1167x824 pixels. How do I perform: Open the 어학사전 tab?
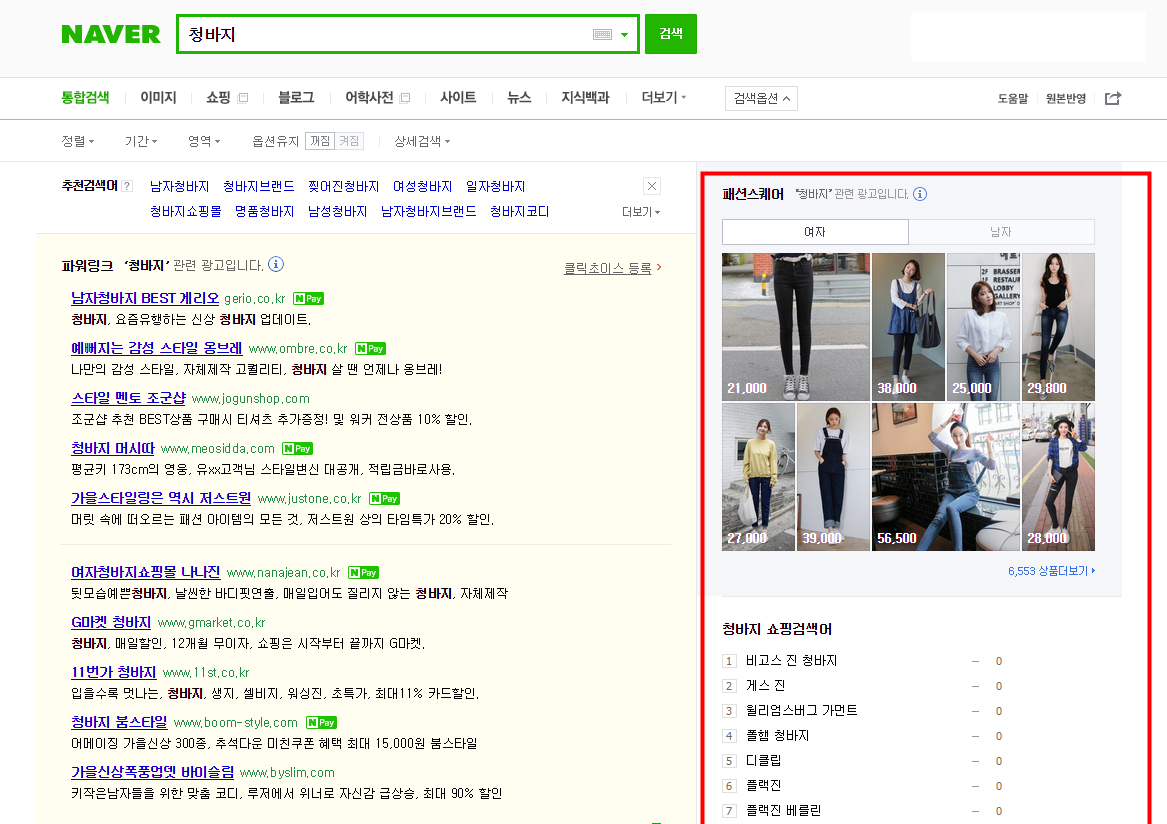[x=369, y=98]
